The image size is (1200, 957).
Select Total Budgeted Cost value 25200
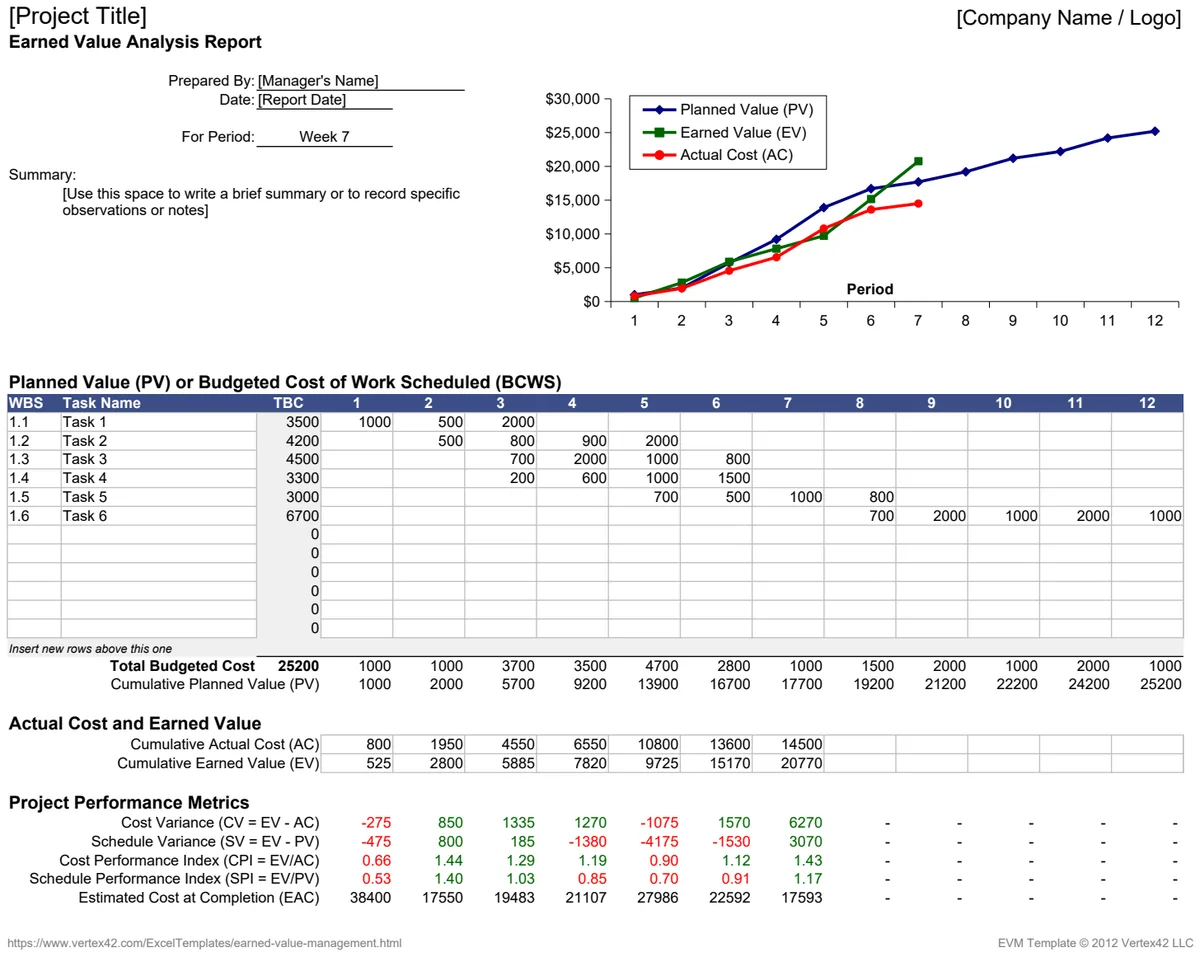point(298,666)
